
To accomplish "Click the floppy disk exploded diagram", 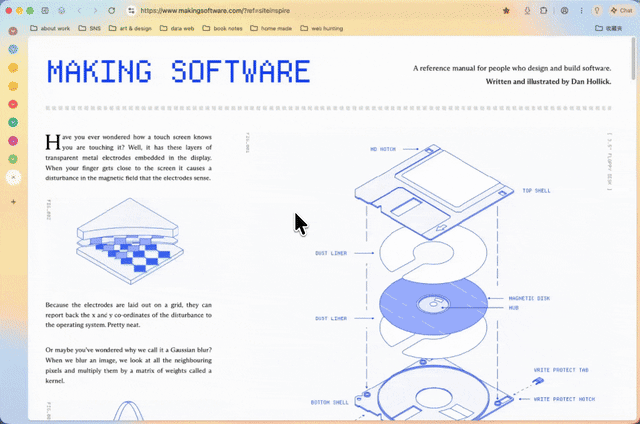I will 433,282.
